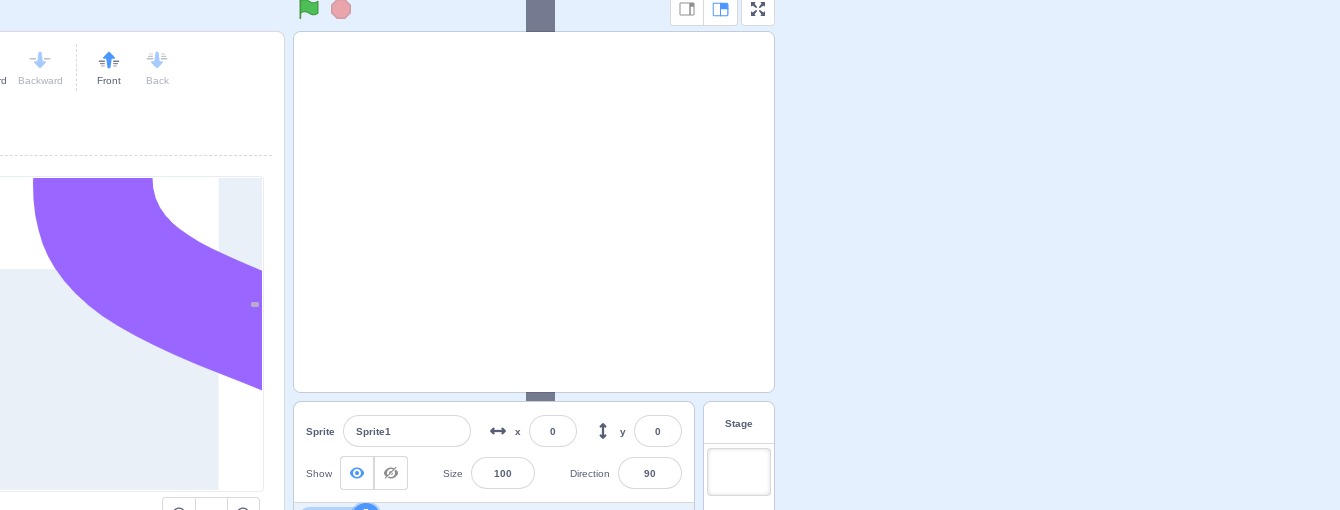Open the Direction value field
The image size is (1340, 510).
649,473
